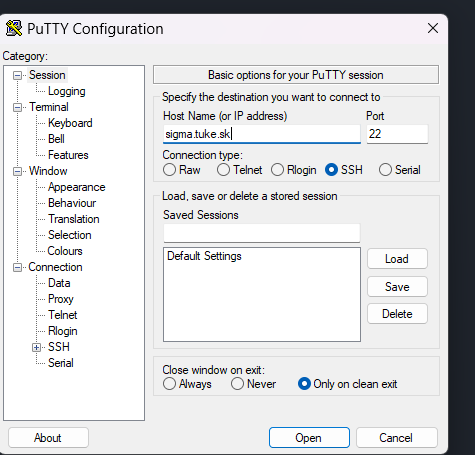
Task: Focus the Host Name input field
Action: click(262, 134)
